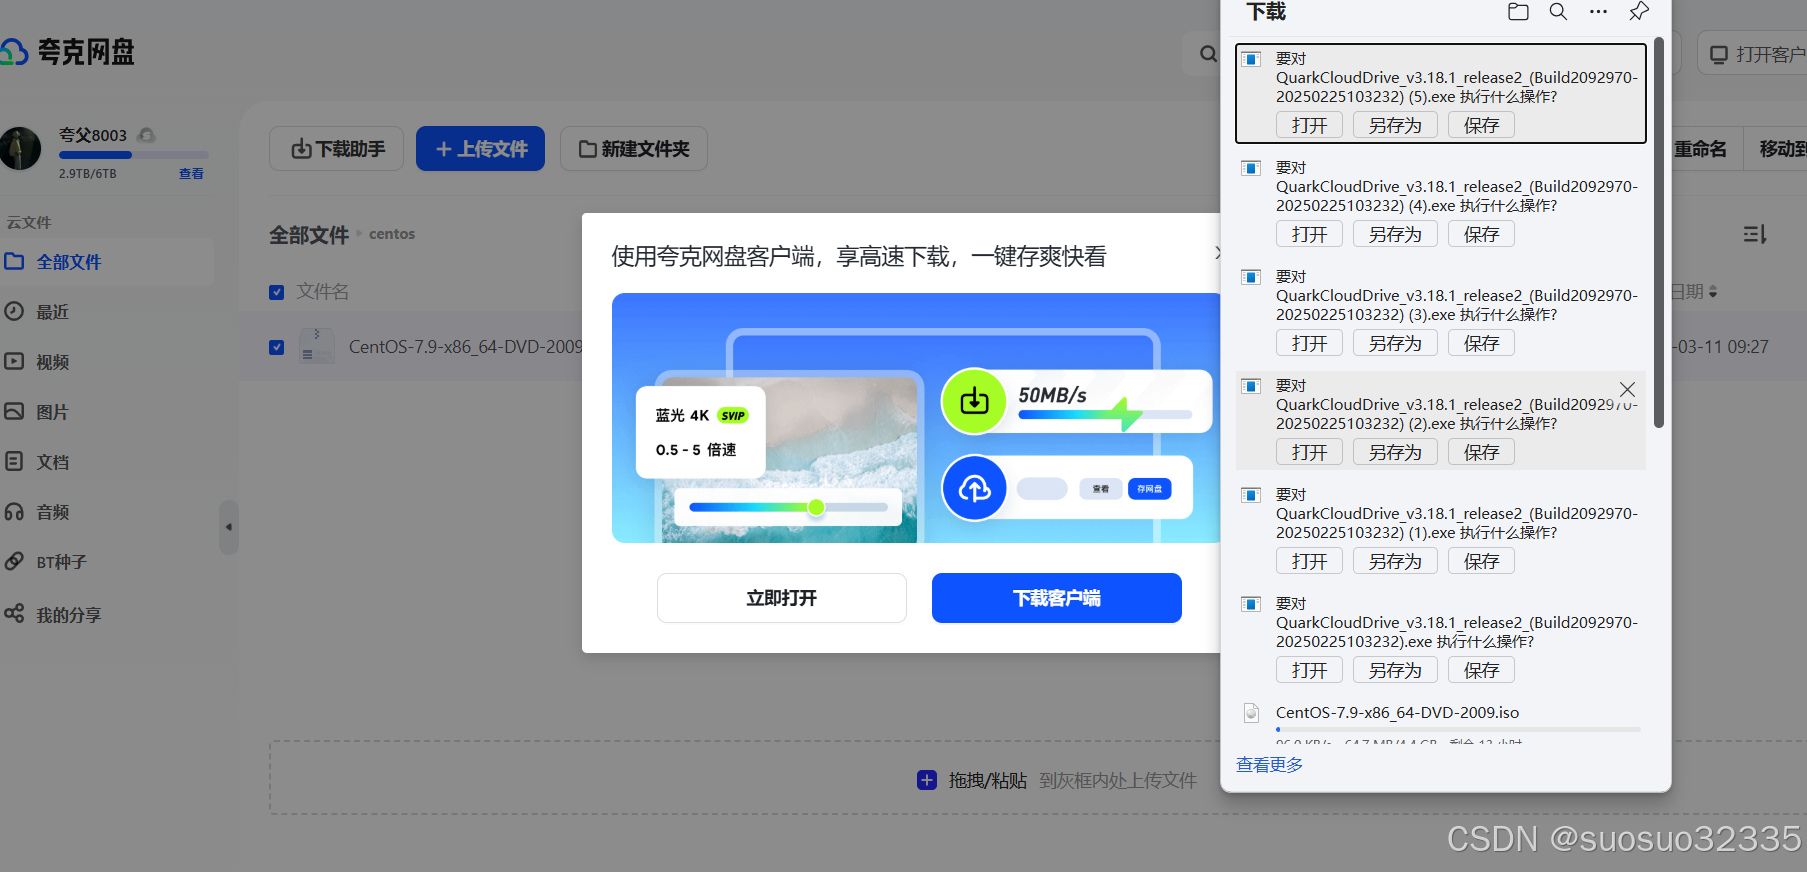Viewport: 1807px width, 872px height.
Task: Click 查看更多 link in downloads
Action: point(1269,765)
